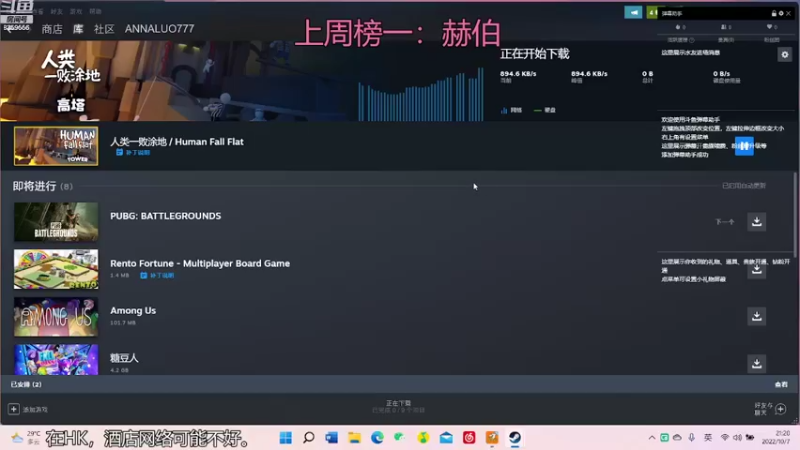Screen dimensions: 800x450
Task: Open the taskbar clock showing 21:20
Action: pos(777,437)
